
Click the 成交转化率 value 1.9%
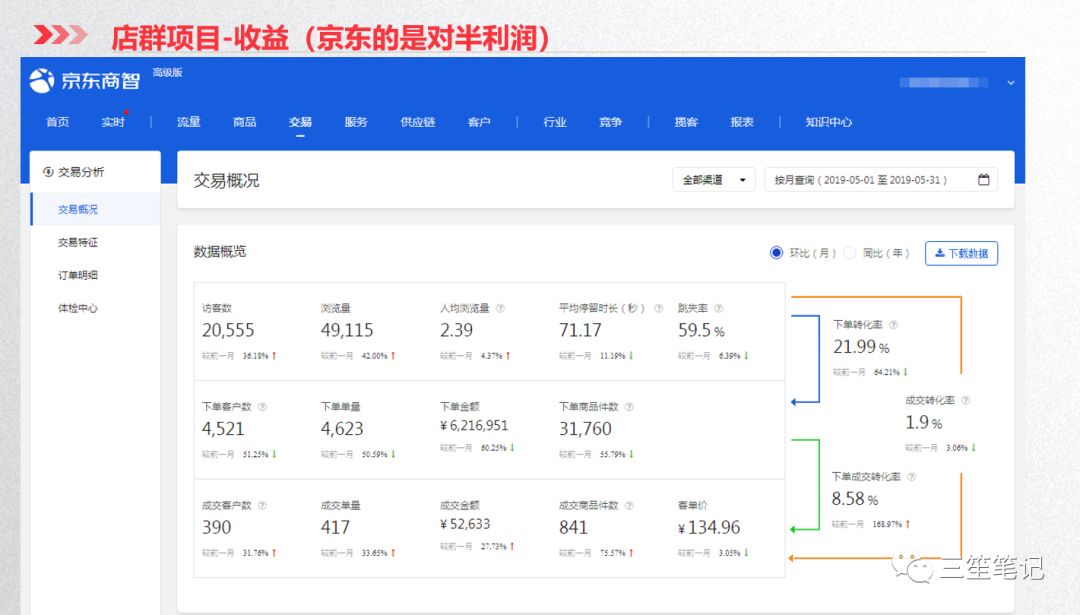point(924,422)
